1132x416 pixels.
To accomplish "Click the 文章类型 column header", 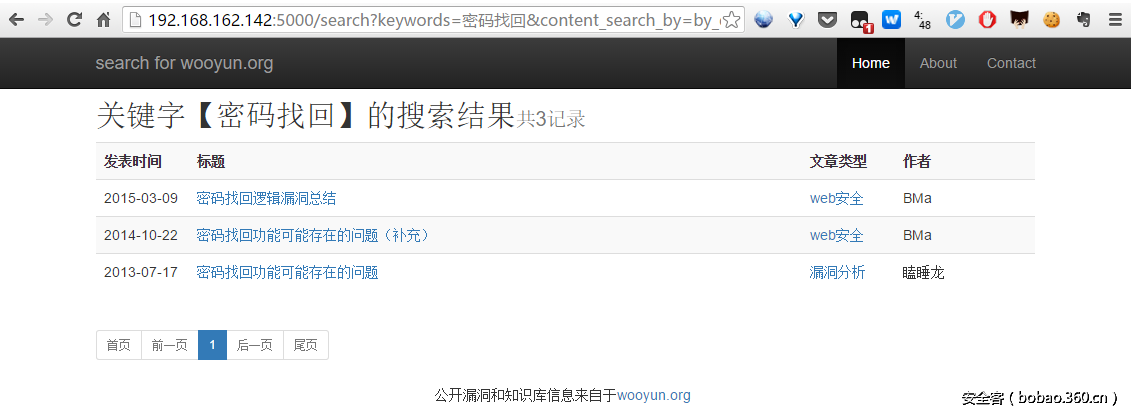I will 837,162.
